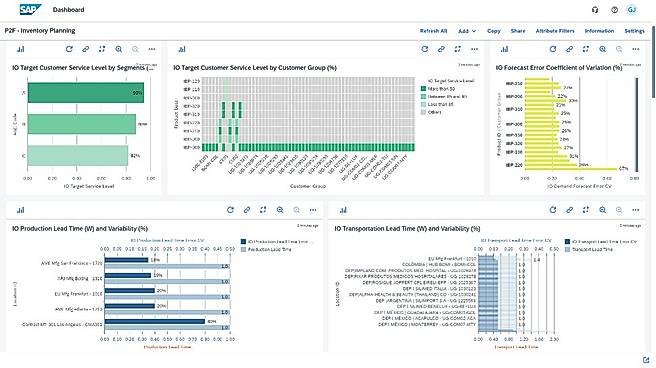Click the Share button
The width and height of the screenshot is (656, 368).
tap(518, 31)
